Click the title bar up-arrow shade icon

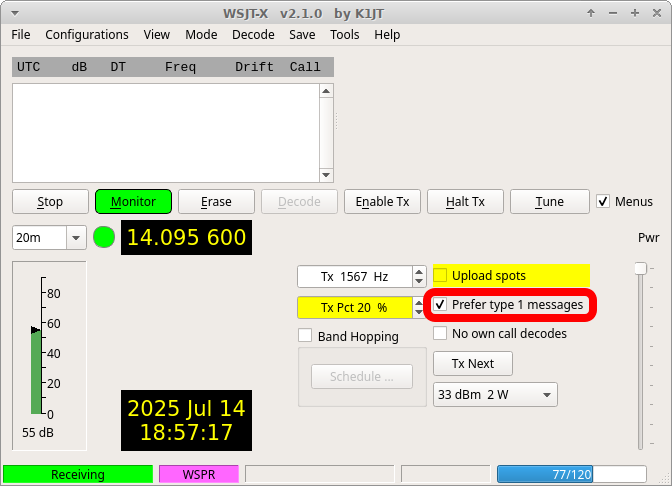coord(591,13)
